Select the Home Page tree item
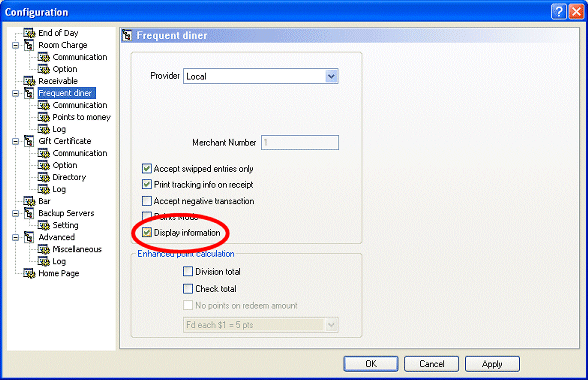 [x=58, y=273]
